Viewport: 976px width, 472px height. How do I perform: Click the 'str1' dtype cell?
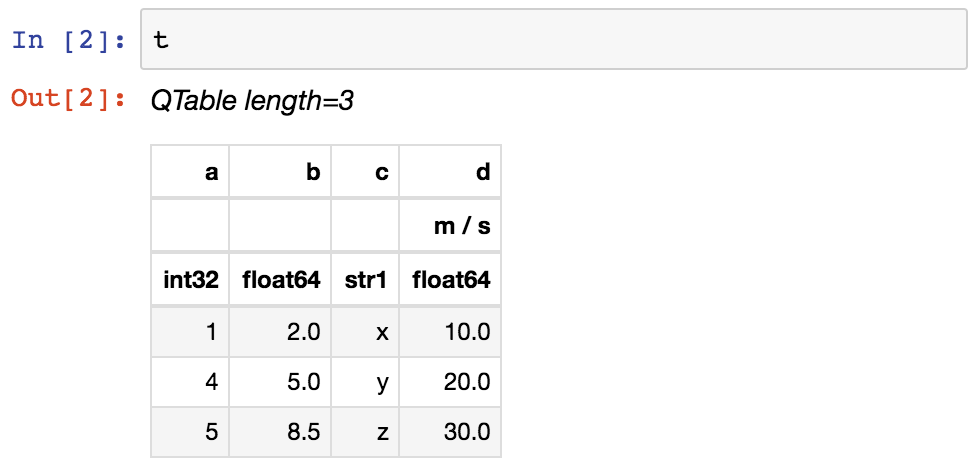(x=365, y=281)
